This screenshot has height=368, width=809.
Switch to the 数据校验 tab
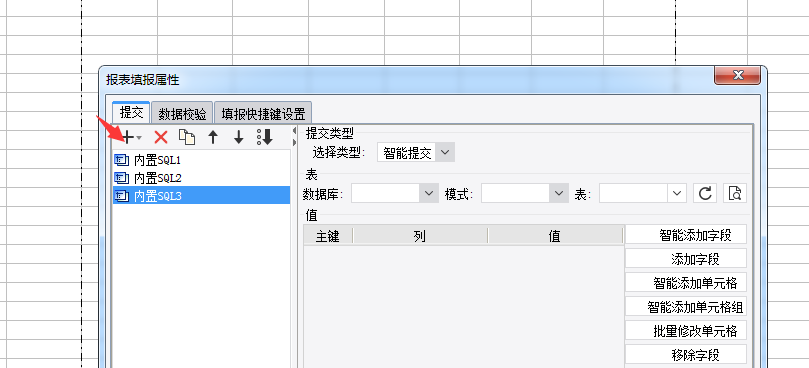[182, 113]
